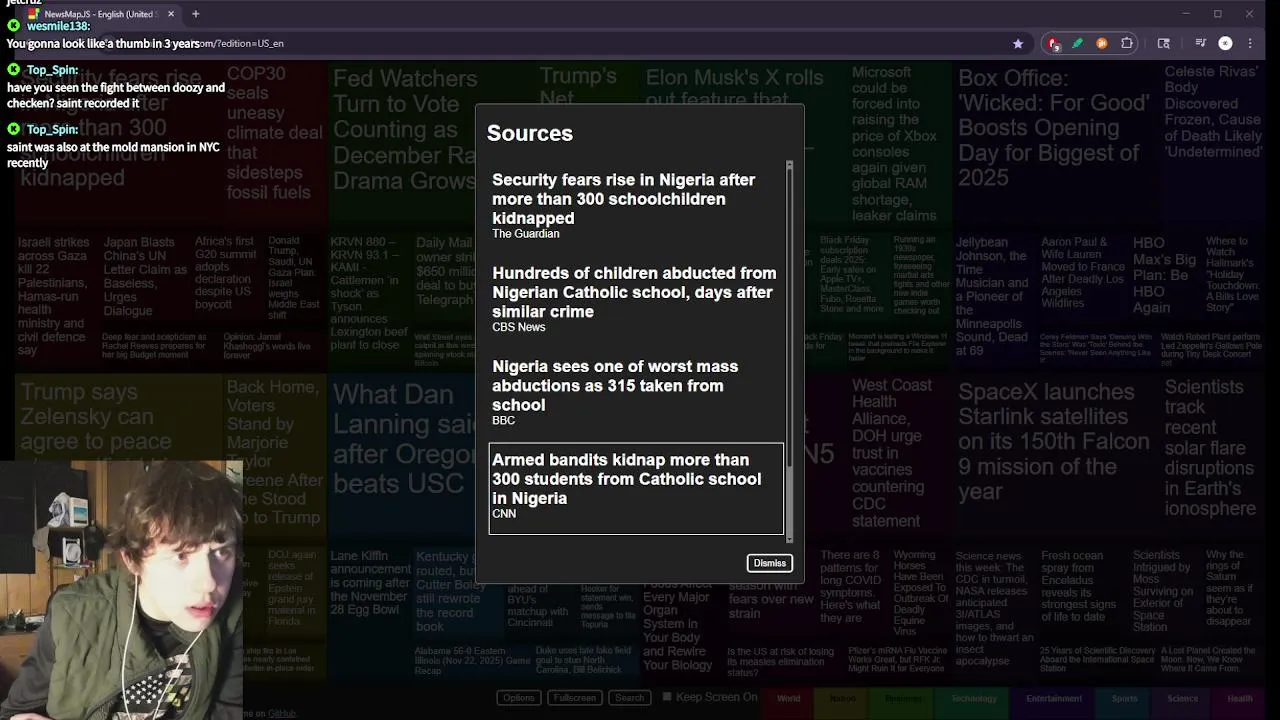Select the Sports category filter

[x=1124, y=698]
